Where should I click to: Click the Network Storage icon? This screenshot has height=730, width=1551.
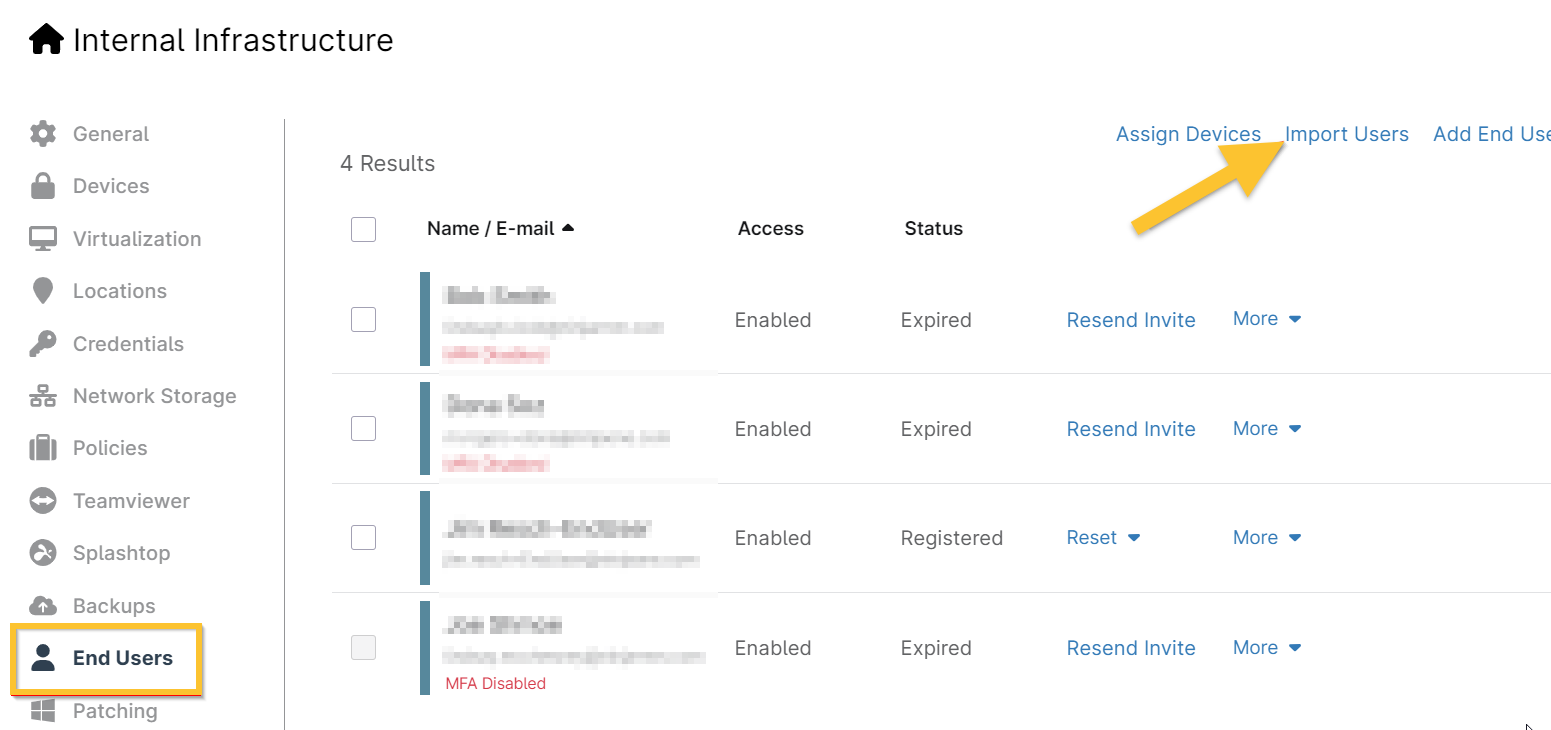tap(43, 396)
